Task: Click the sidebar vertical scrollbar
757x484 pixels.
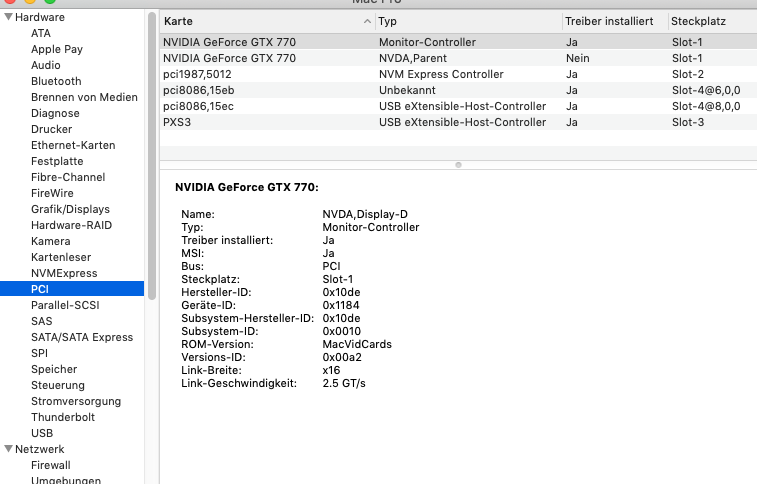Action: pos(152,156)
